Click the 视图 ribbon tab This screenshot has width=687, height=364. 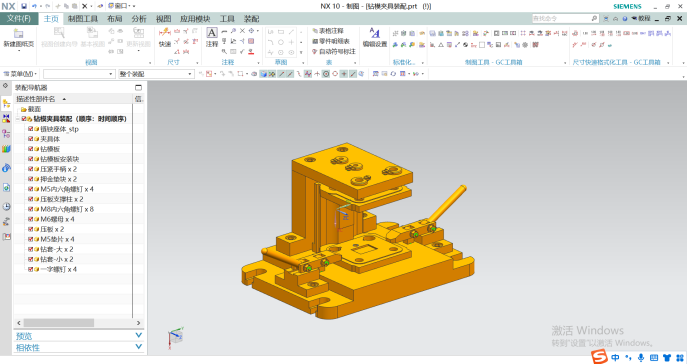pyautogui.click(x=163, y=19)
